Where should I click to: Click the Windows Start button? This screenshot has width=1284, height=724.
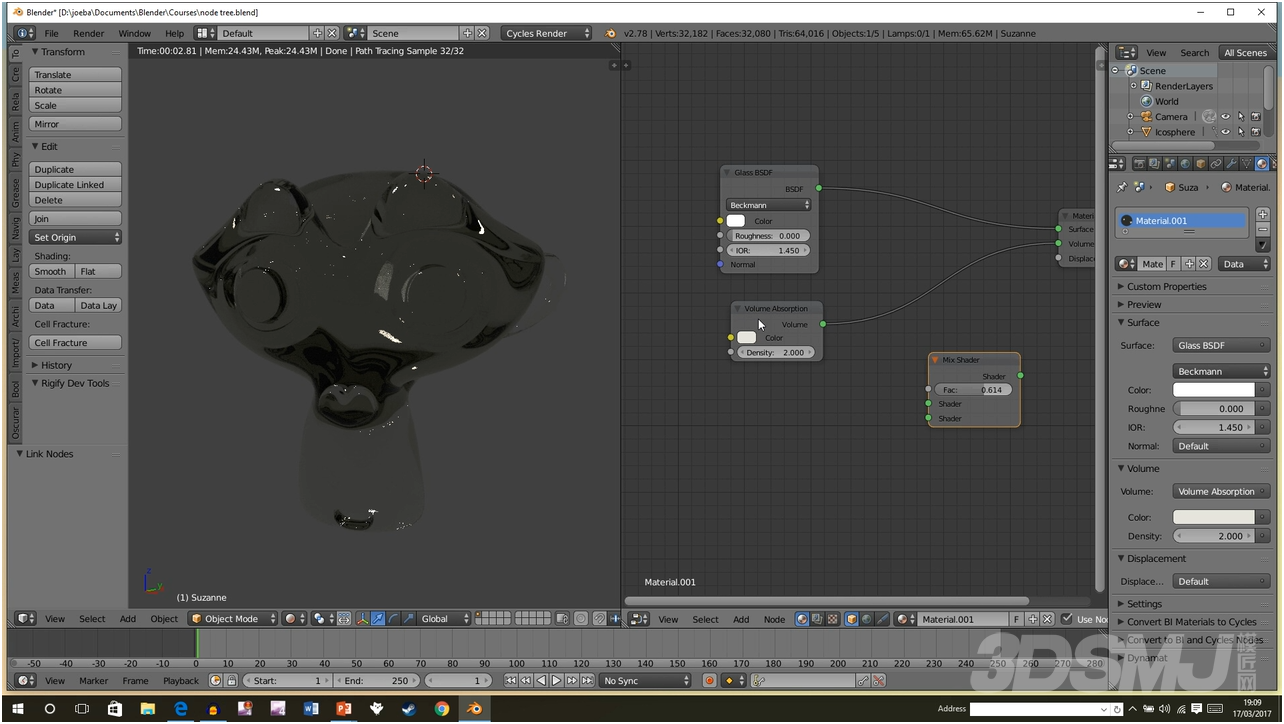point(18,709)
